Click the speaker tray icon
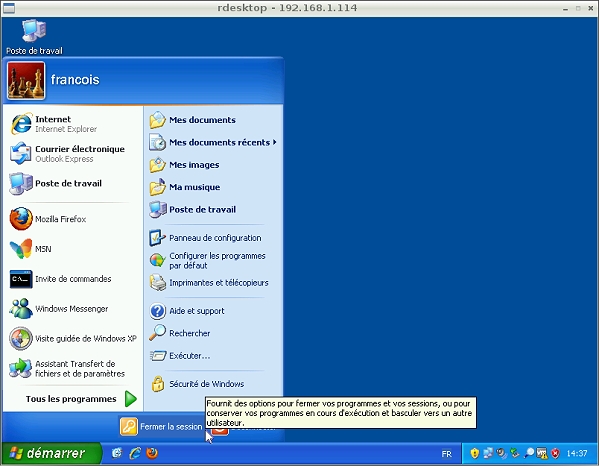This screenshot has height=466, width=599. [x=501, y=453]
